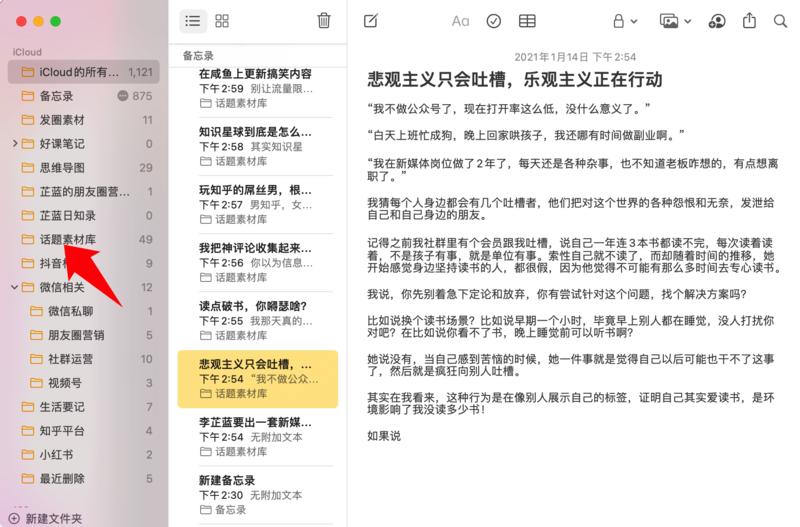
Task: Open search with magnifier icon
Action: [x=780, y=21]
